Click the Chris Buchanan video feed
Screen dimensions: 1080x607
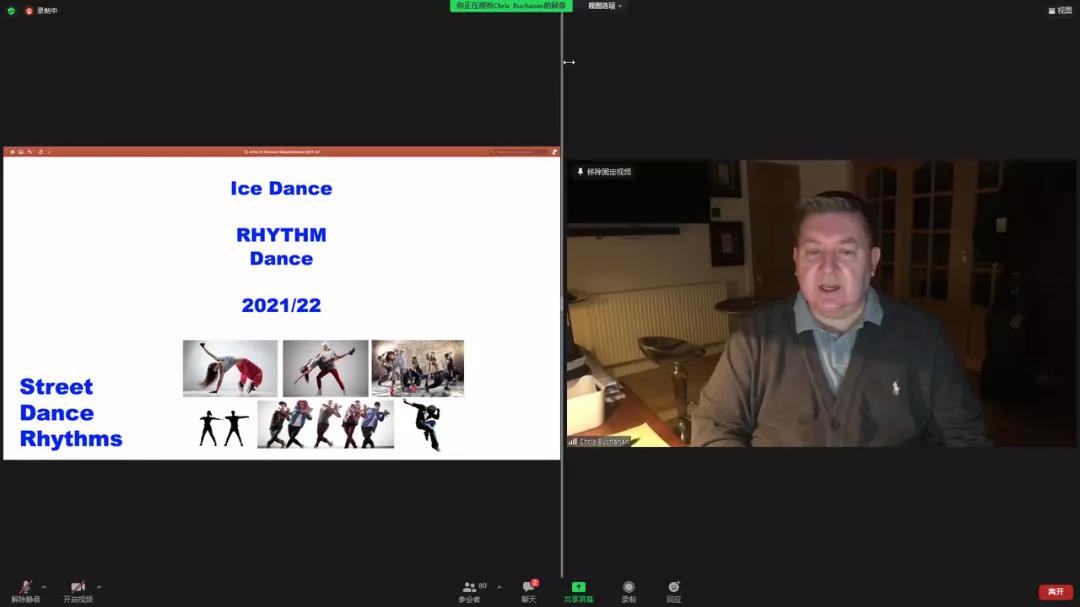pos(822,320)
